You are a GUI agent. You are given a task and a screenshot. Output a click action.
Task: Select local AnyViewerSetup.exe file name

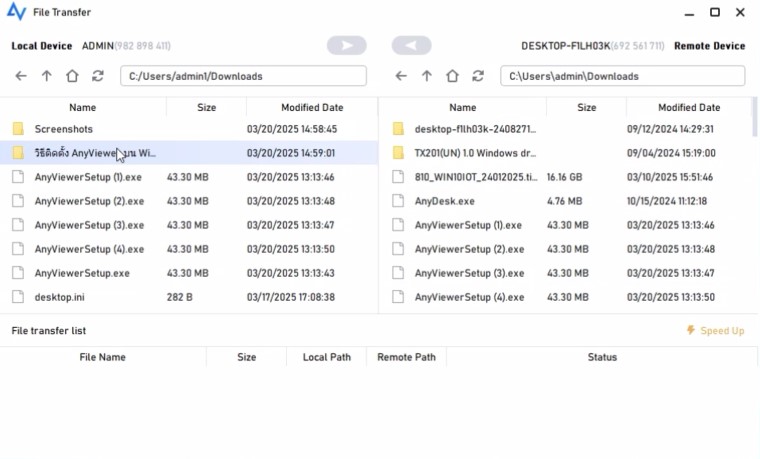82,273
